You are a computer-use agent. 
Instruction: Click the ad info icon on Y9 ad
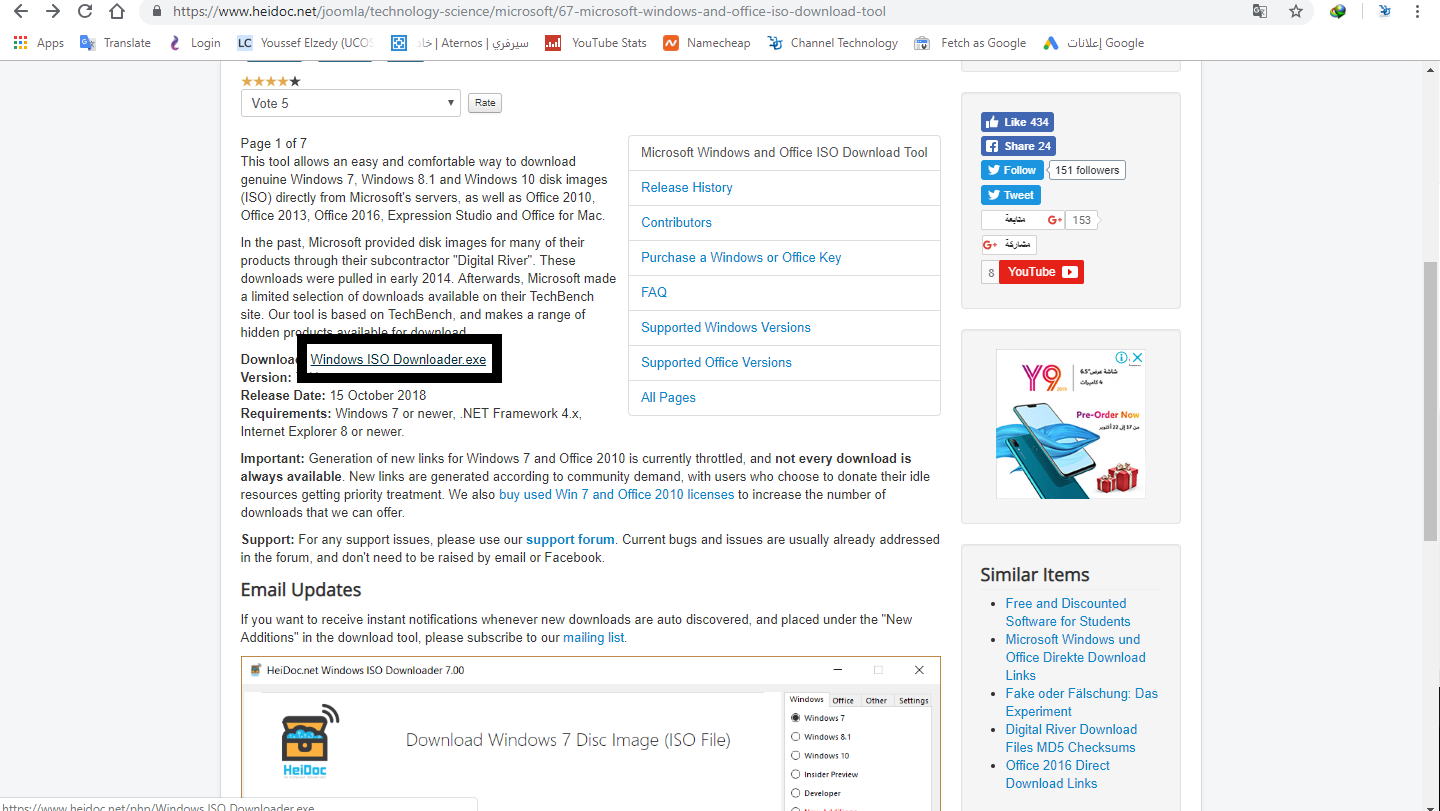[x=1122, y=358]
